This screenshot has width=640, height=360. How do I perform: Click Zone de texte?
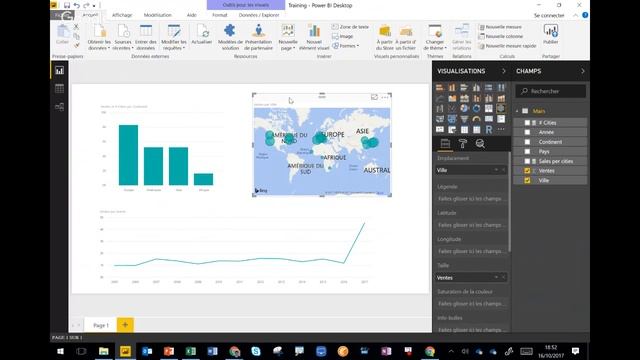point(350,27)
